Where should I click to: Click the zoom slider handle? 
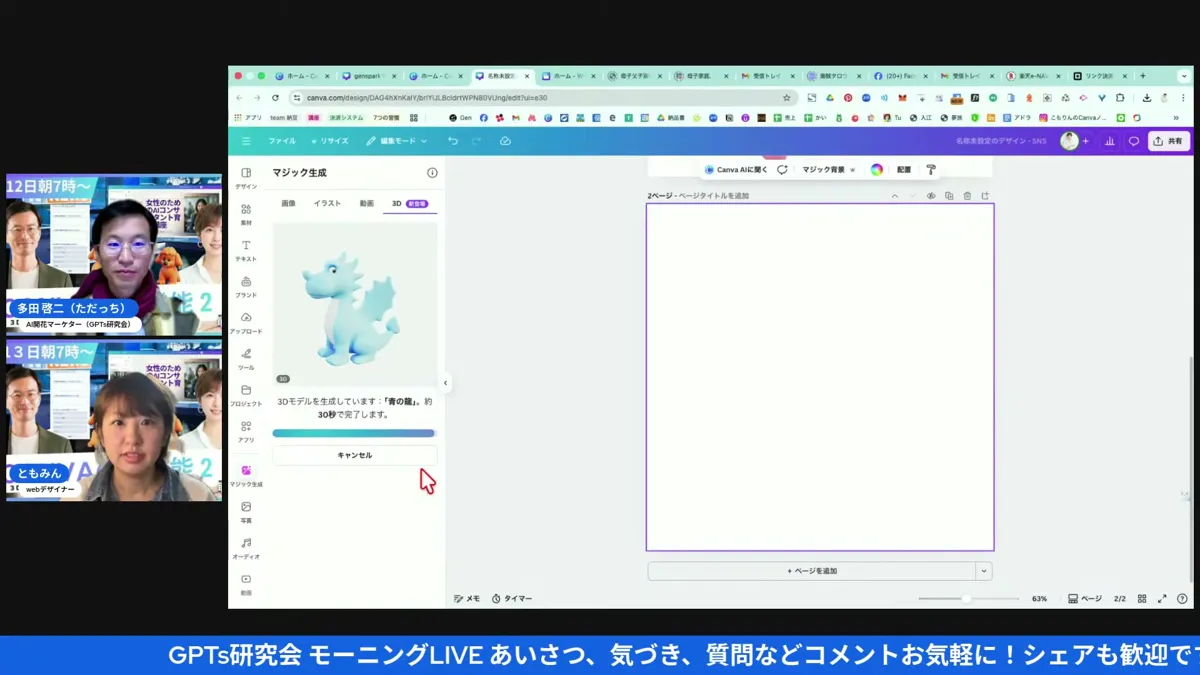point(966,599)
